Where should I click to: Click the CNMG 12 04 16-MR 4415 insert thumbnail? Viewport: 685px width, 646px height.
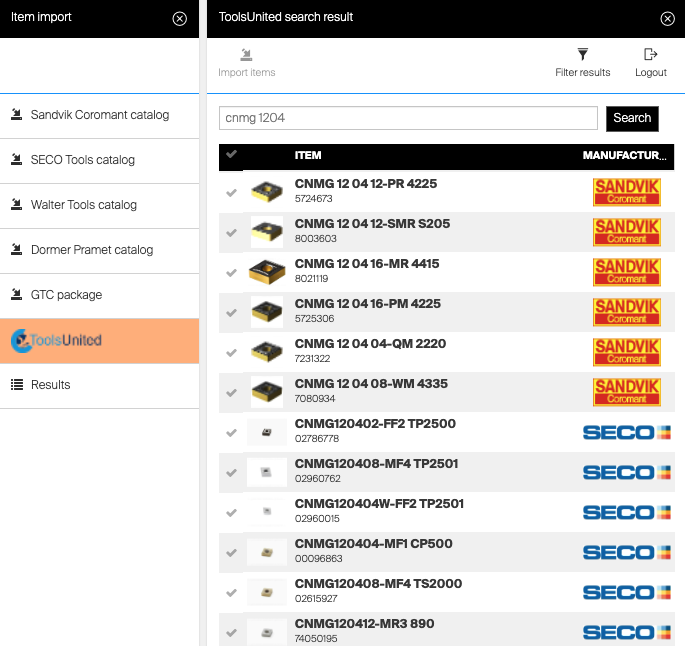[267, 271]
